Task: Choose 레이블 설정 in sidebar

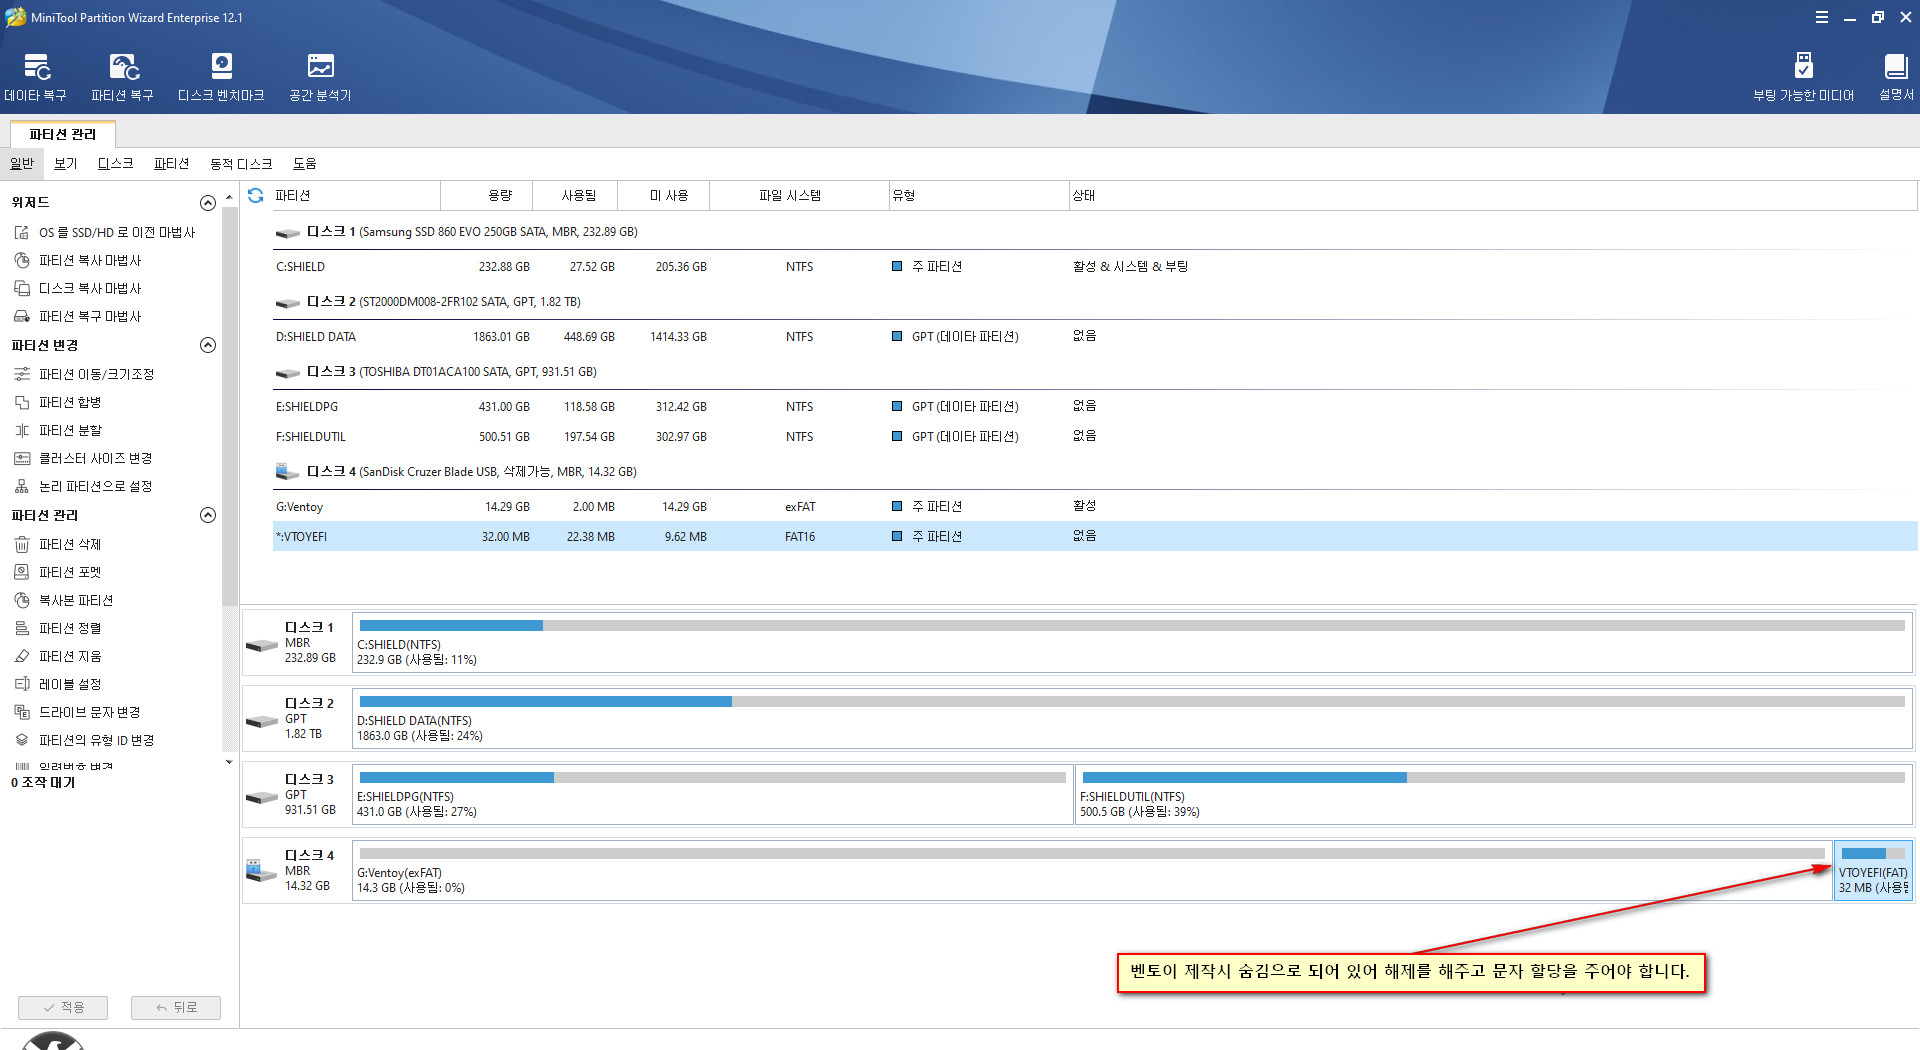Action: [59, 684]
